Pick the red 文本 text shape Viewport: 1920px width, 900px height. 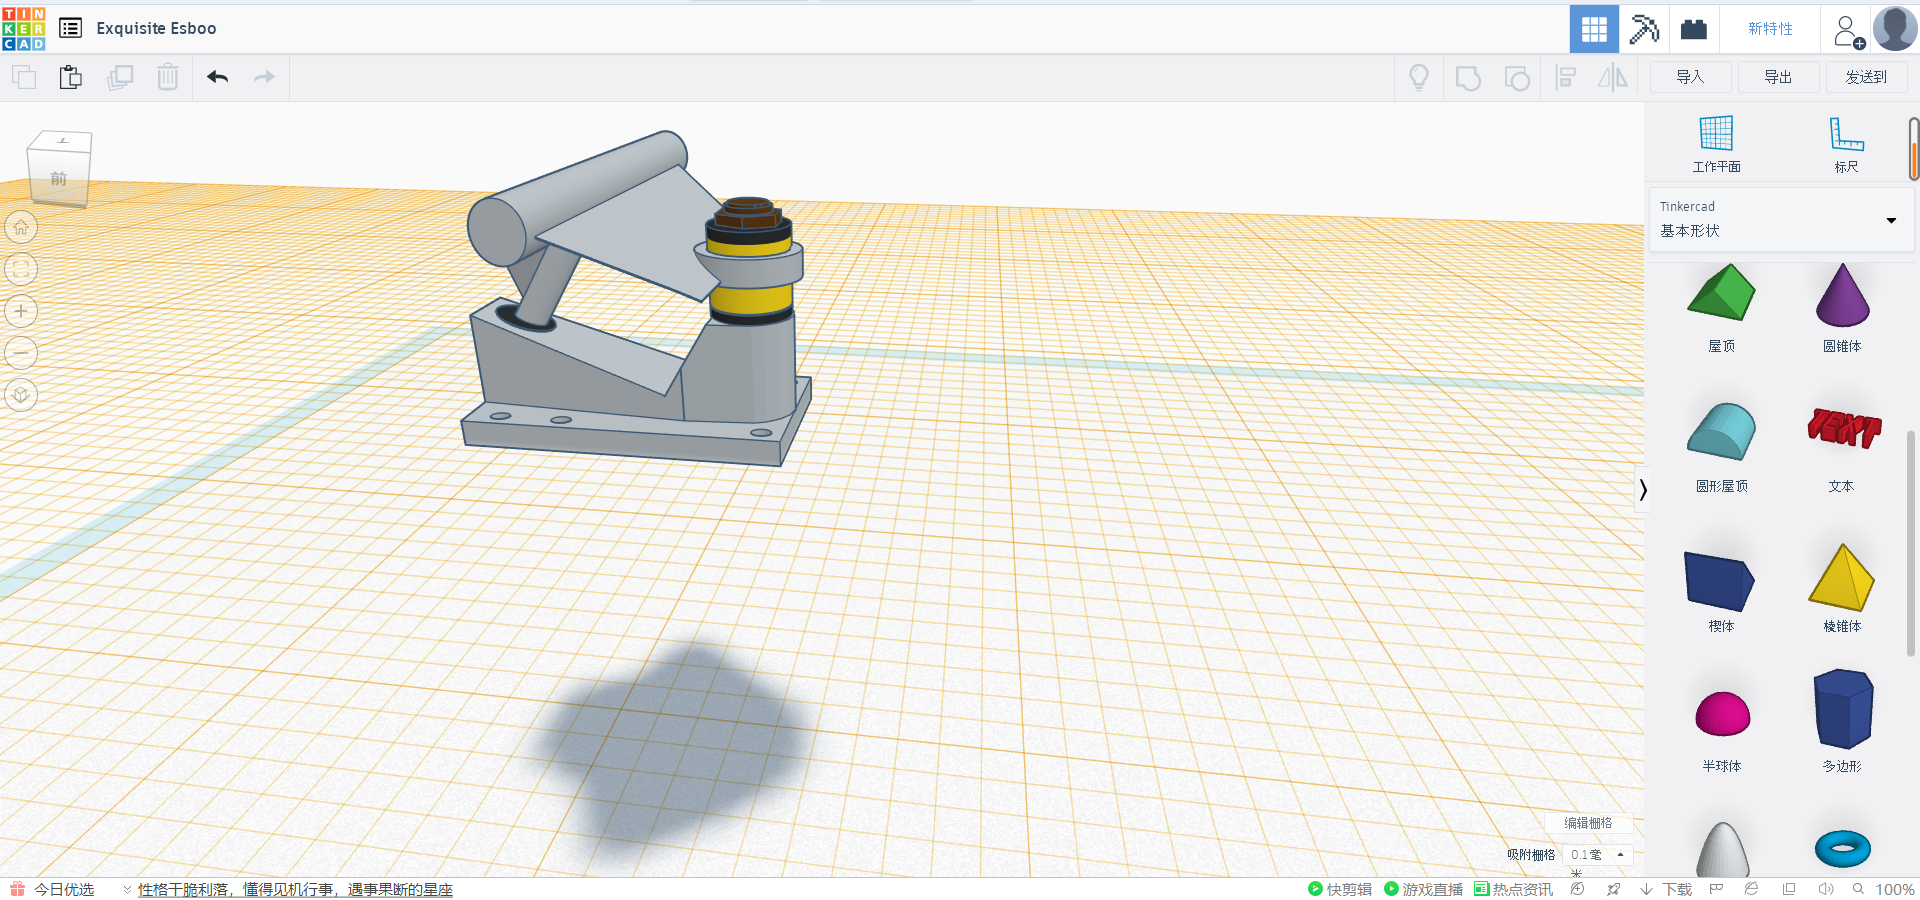(x=1843, y=429)
